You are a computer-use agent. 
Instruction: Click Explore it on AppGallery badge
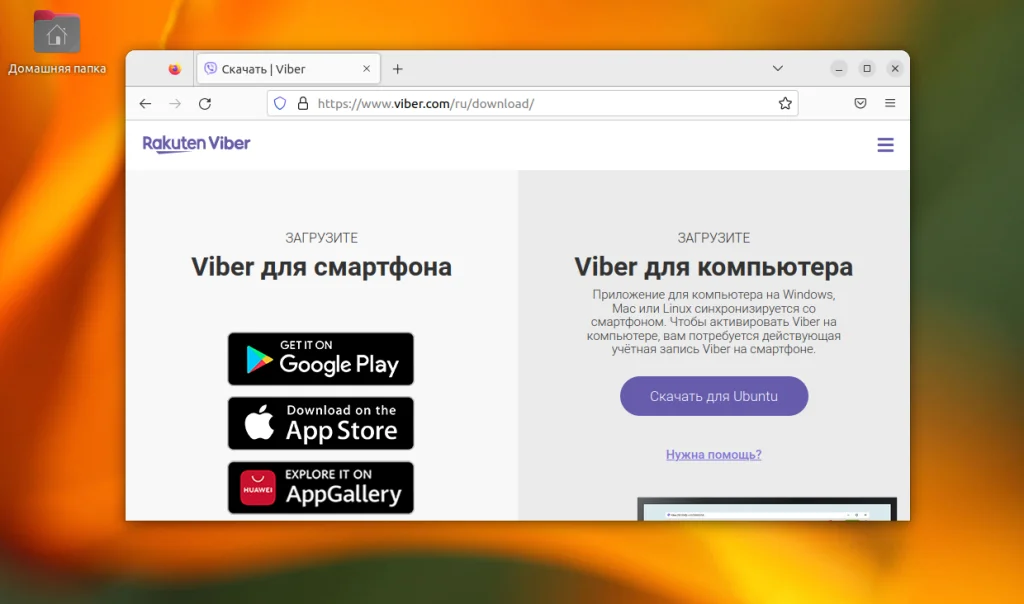pyautogui.click(x=321, y=488)
